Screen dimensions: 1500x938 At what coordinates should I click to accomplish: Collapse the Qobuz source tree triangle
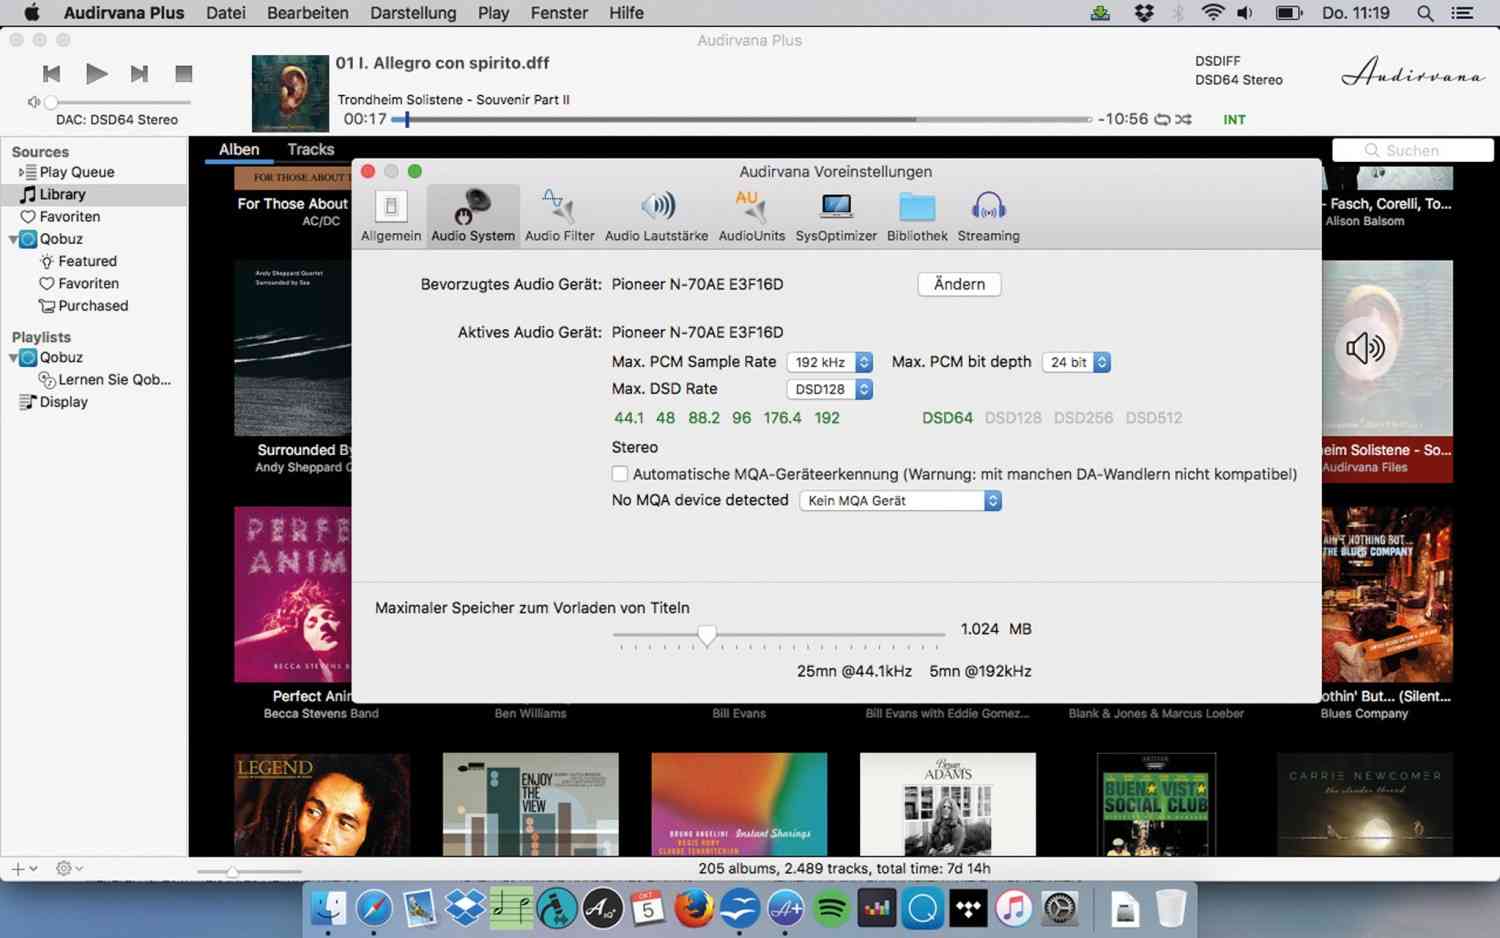13,239
